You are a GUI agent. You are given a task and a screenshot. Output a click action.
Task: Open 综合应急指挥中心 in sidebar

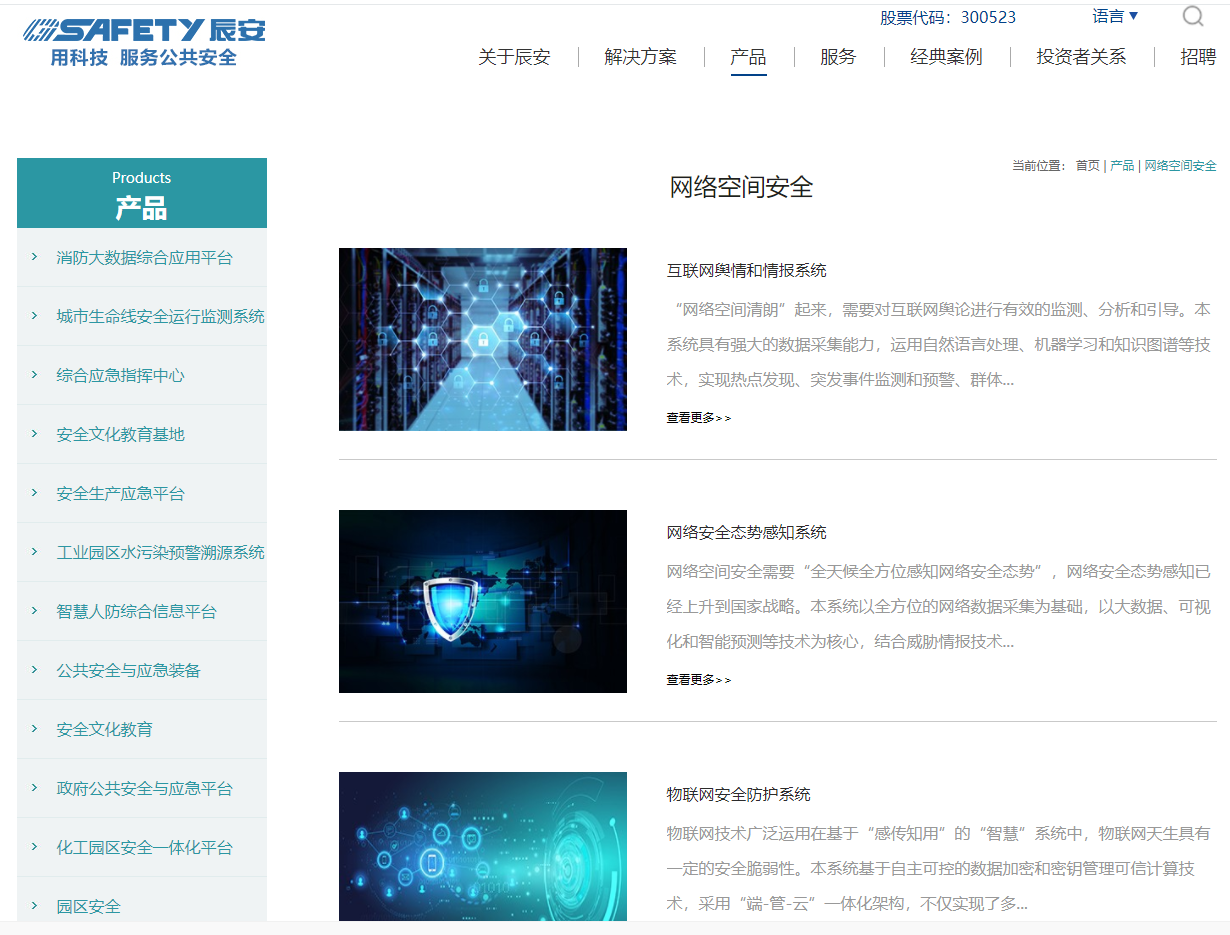(x=120, y=376)
